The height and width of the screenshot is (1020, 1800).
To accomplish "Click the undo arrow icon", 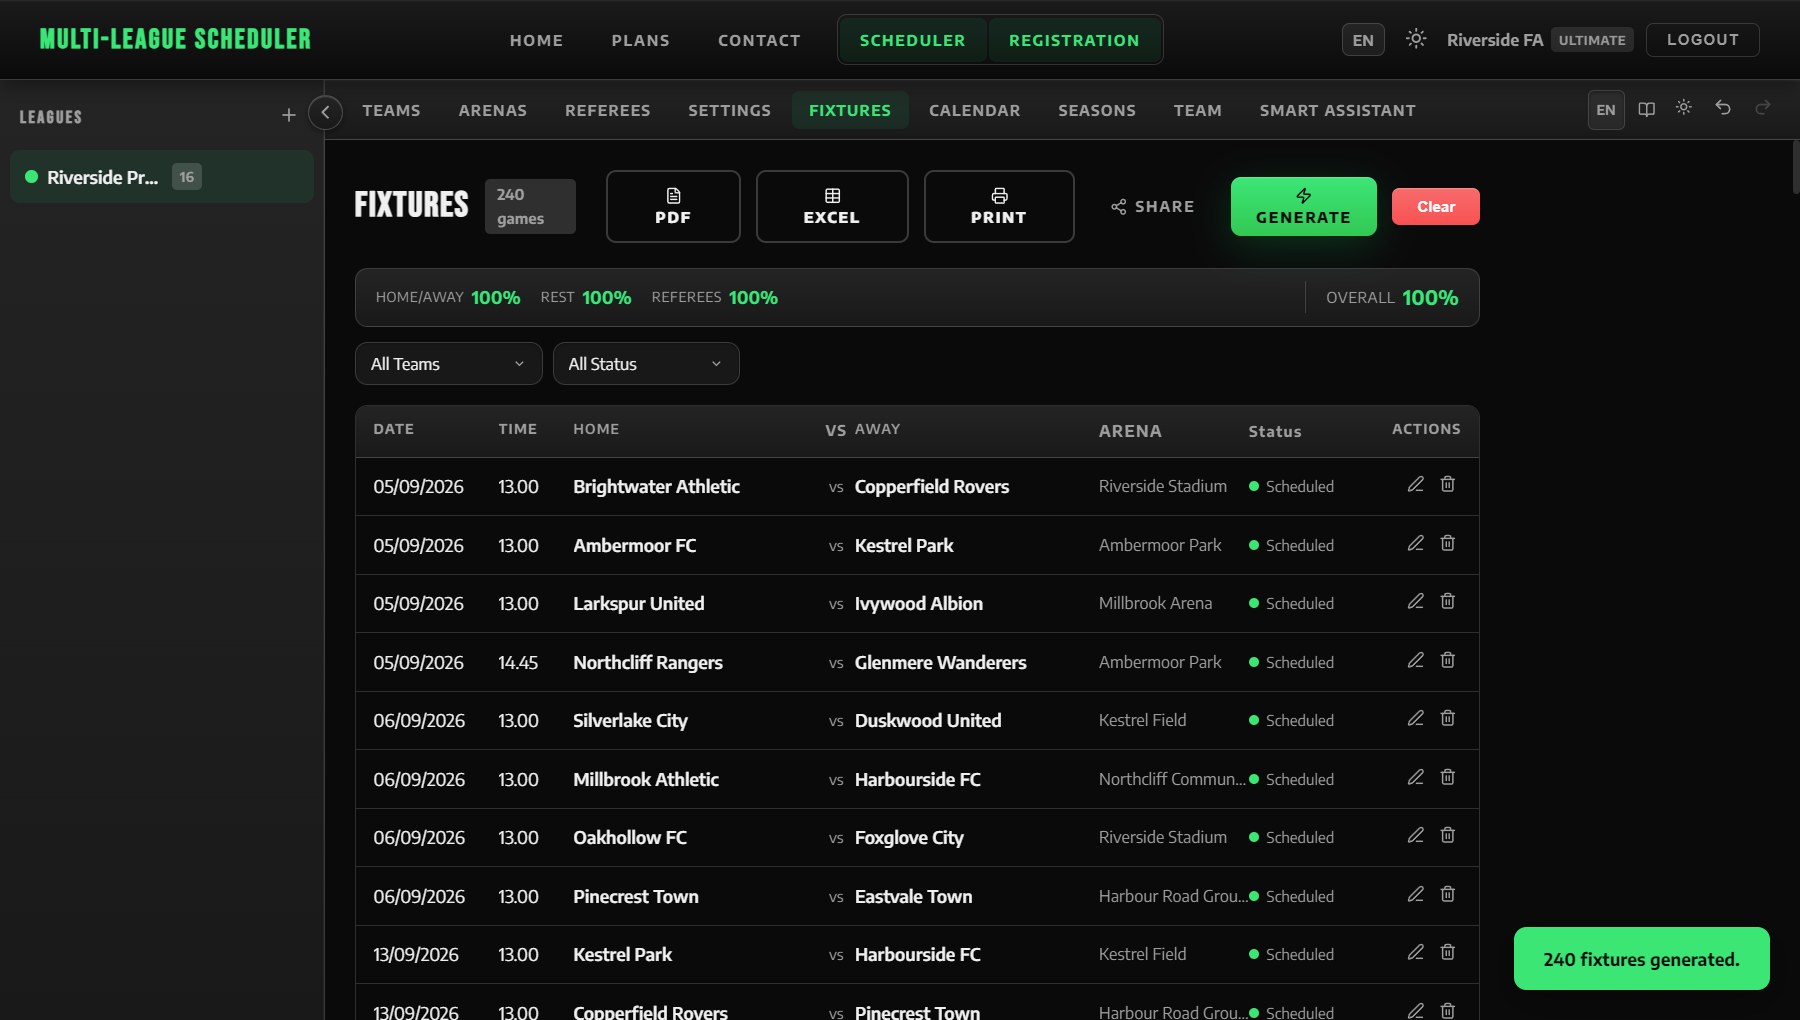I will click(x=1722, y=107).
